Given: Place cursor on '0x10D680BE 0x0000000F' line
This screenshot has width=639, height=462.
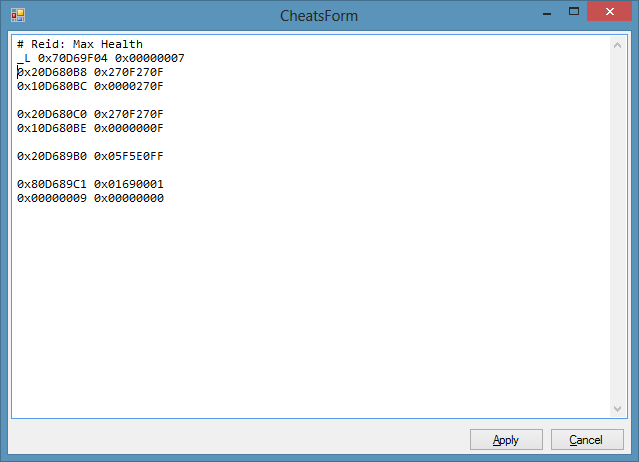Looking at the screenshot, I should 90,128.
